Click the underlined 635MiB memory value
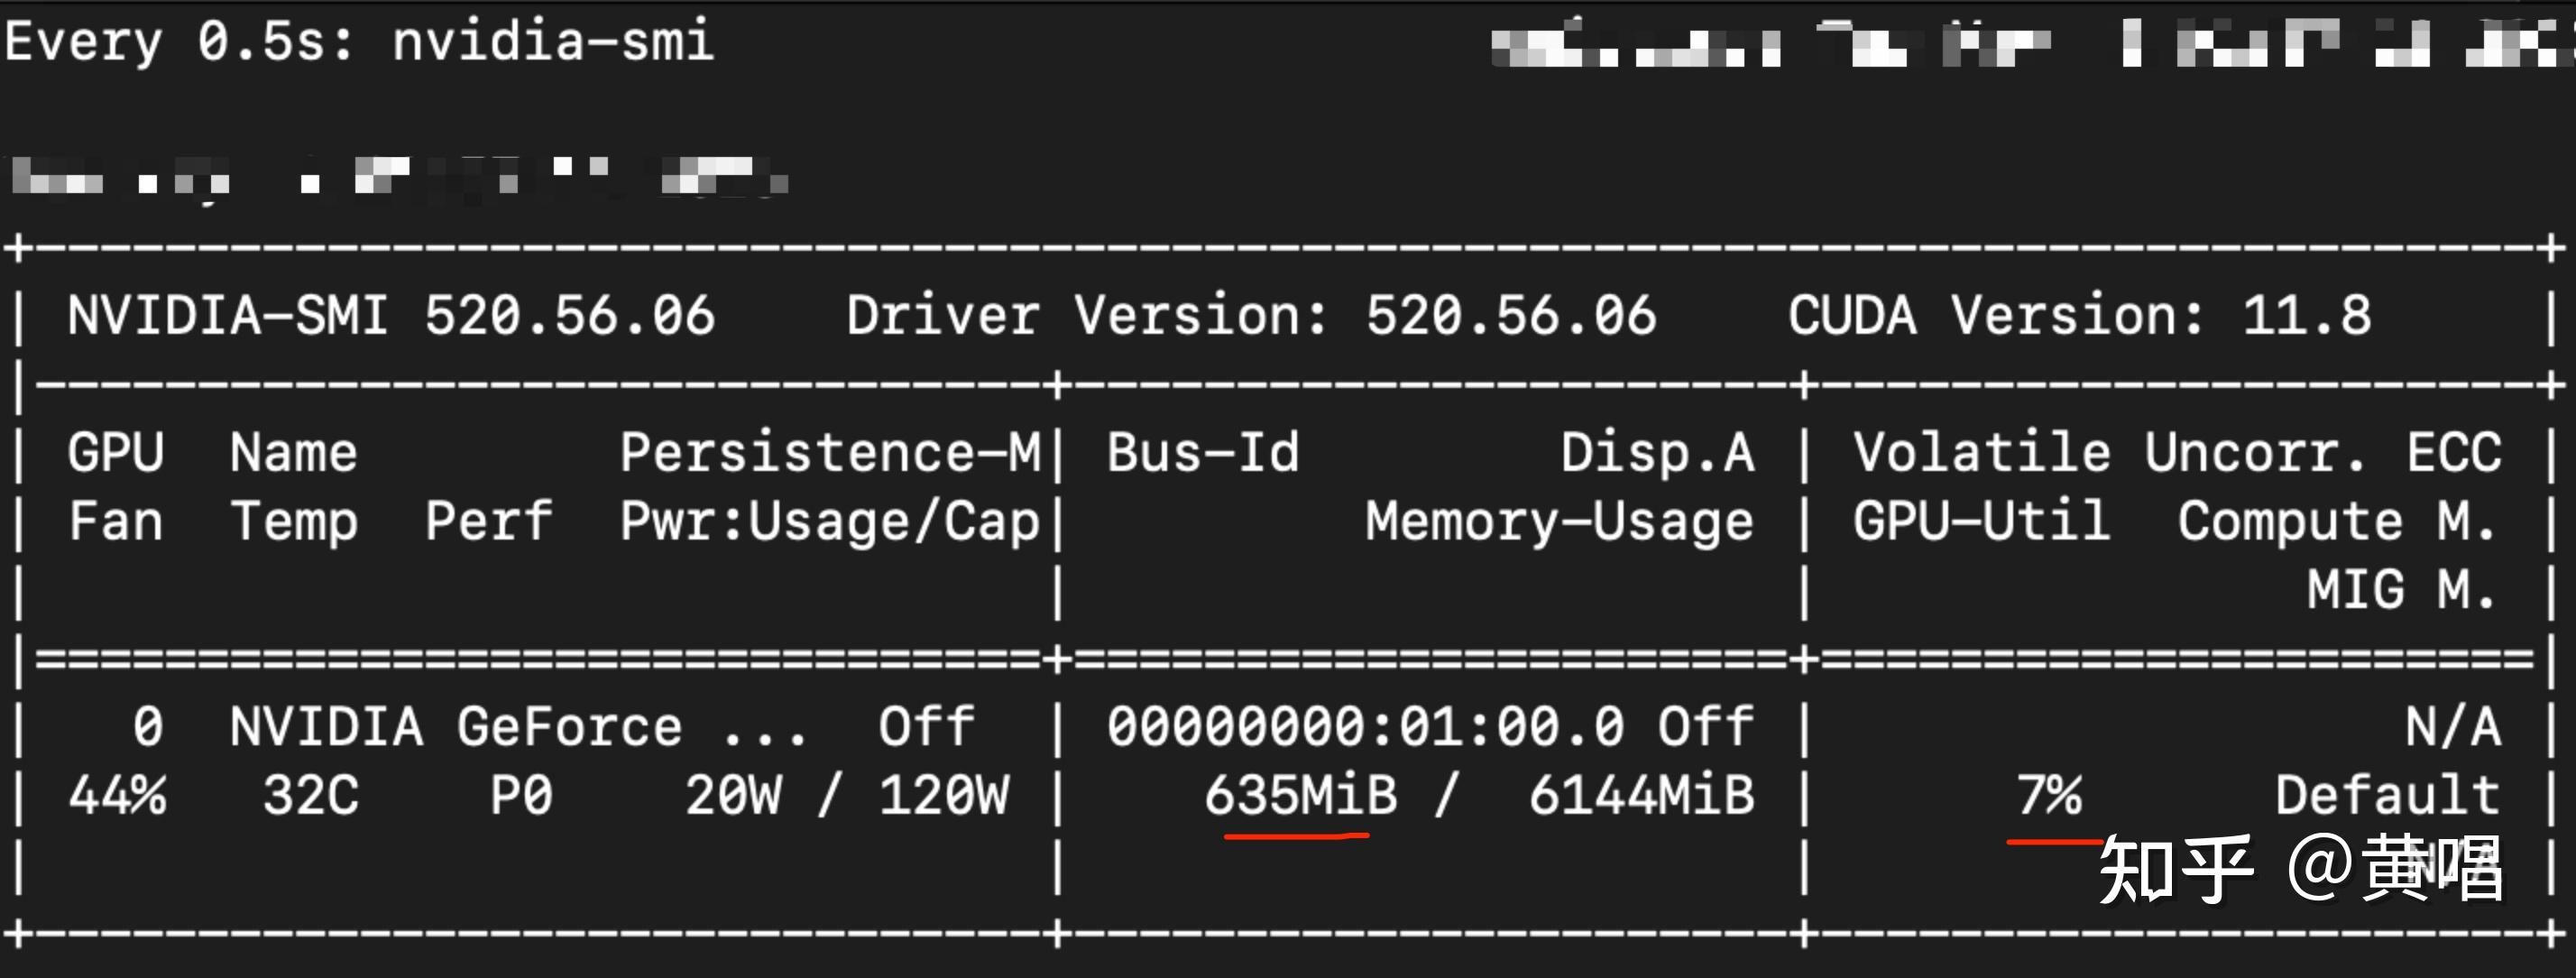Viewport: 2576px width, 978px height. coord(1298,796)
